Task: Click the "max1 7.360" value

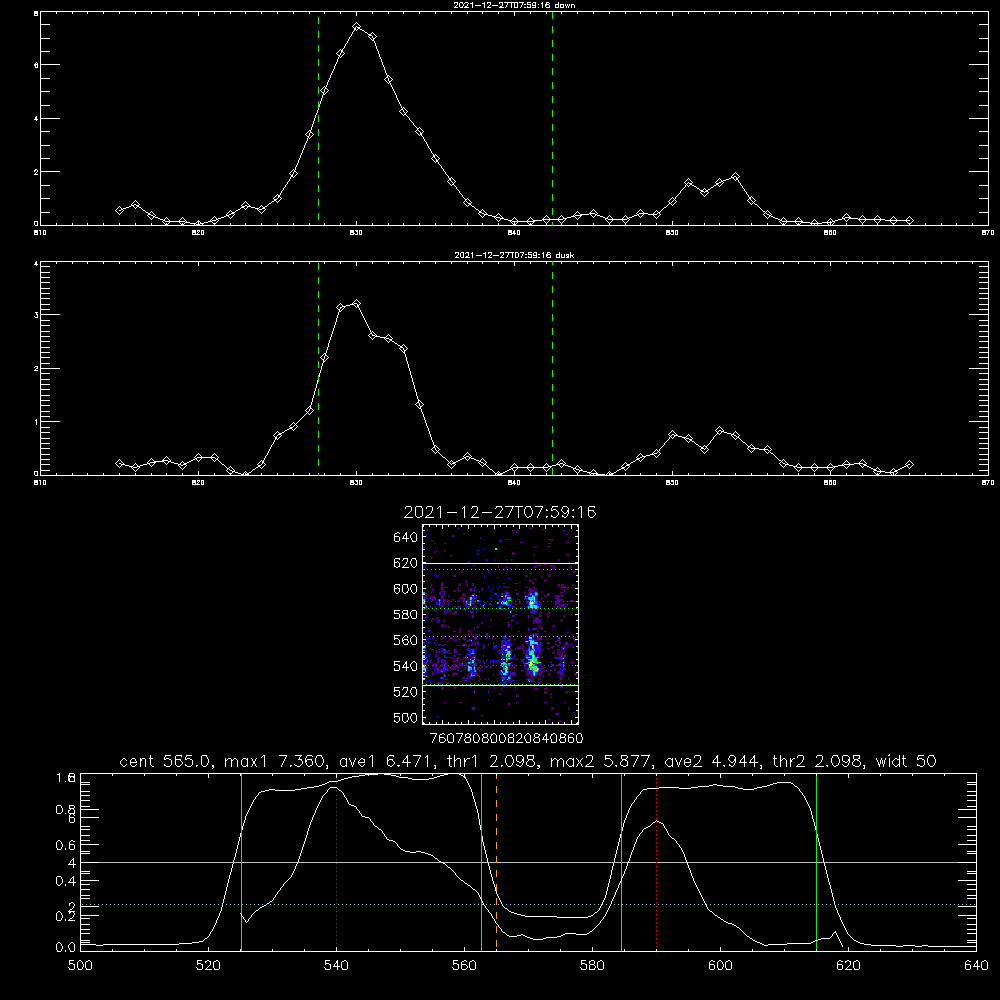Action: point(275,761)
